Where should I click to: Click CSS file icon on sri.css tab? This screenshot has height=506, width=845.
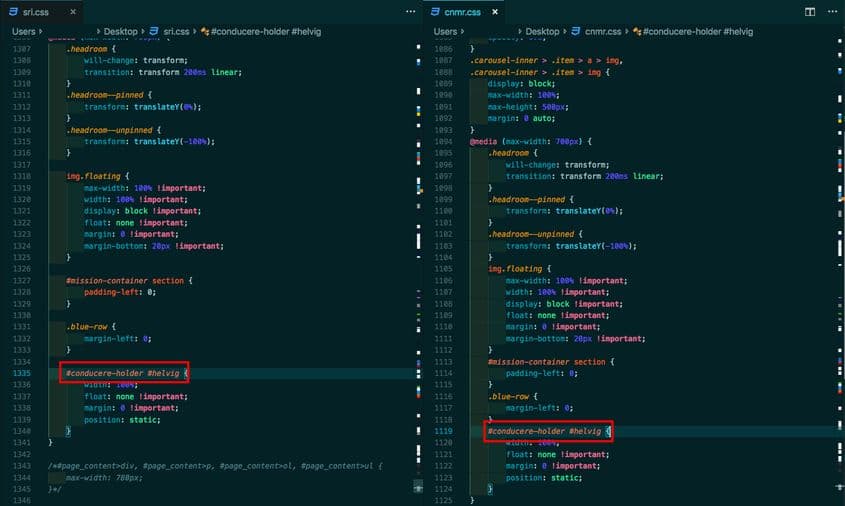pyautogui.click(x=14, y=11)
